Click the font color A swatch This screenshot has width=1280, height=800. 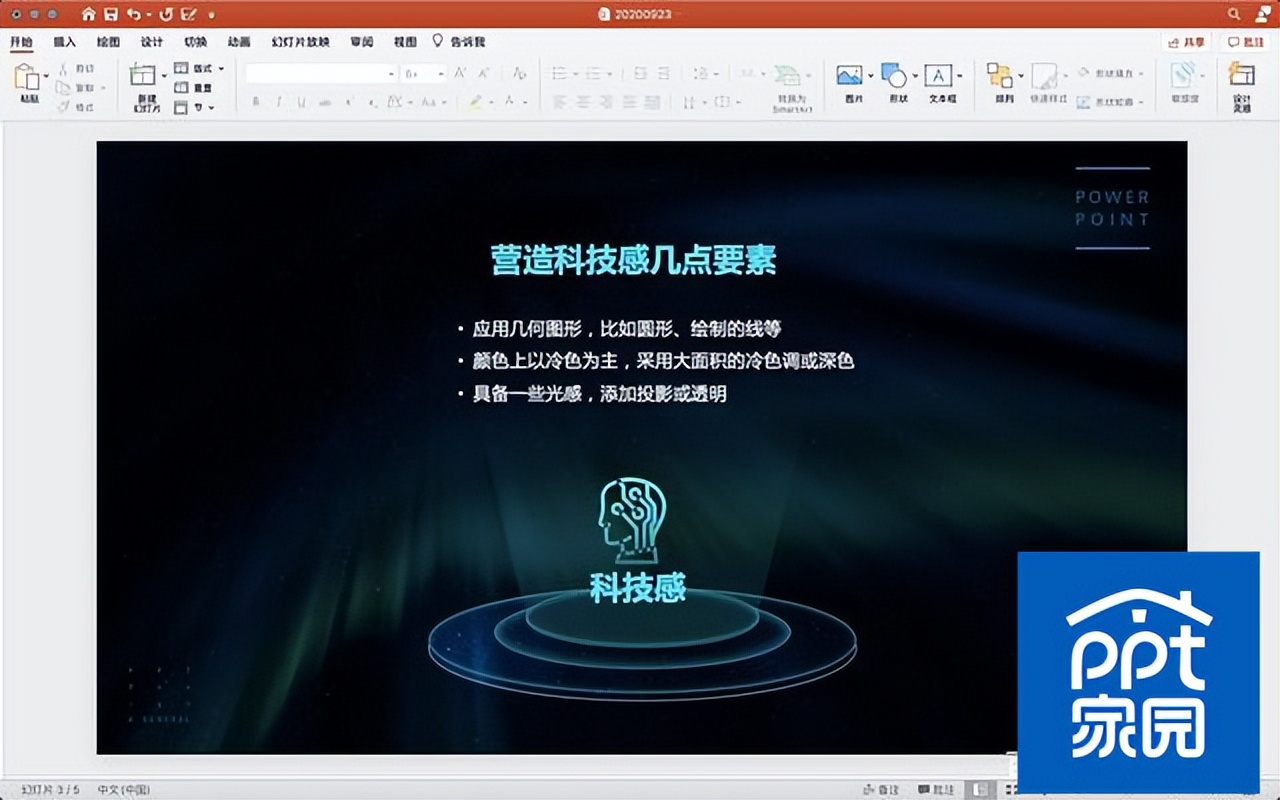(510, 102)
